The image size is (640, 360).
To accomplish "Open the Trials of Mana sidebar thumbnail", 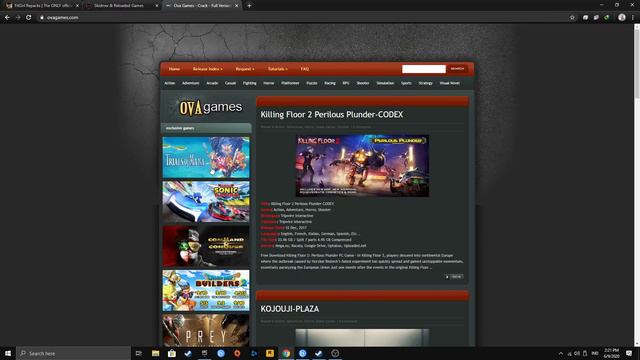I will tap(206, 158).
